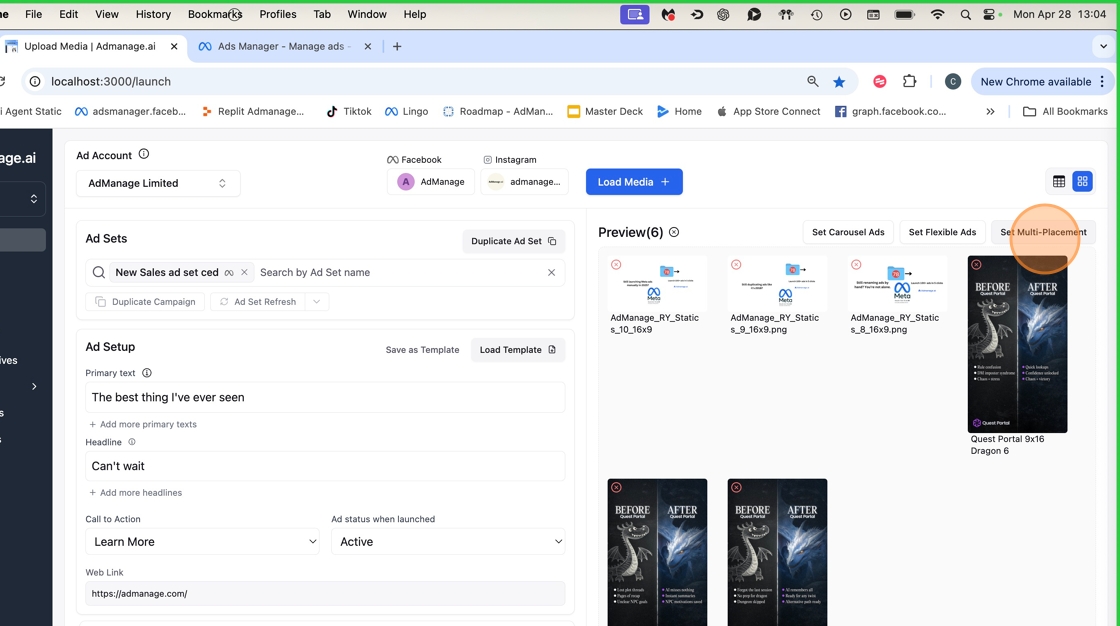Switch to table view layout icon
This screenshot has height=626, width=1120.
point(1059,181)
